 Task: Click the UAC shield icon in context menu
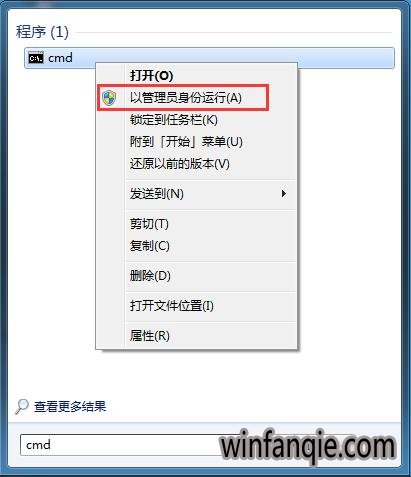click(109, 98)
